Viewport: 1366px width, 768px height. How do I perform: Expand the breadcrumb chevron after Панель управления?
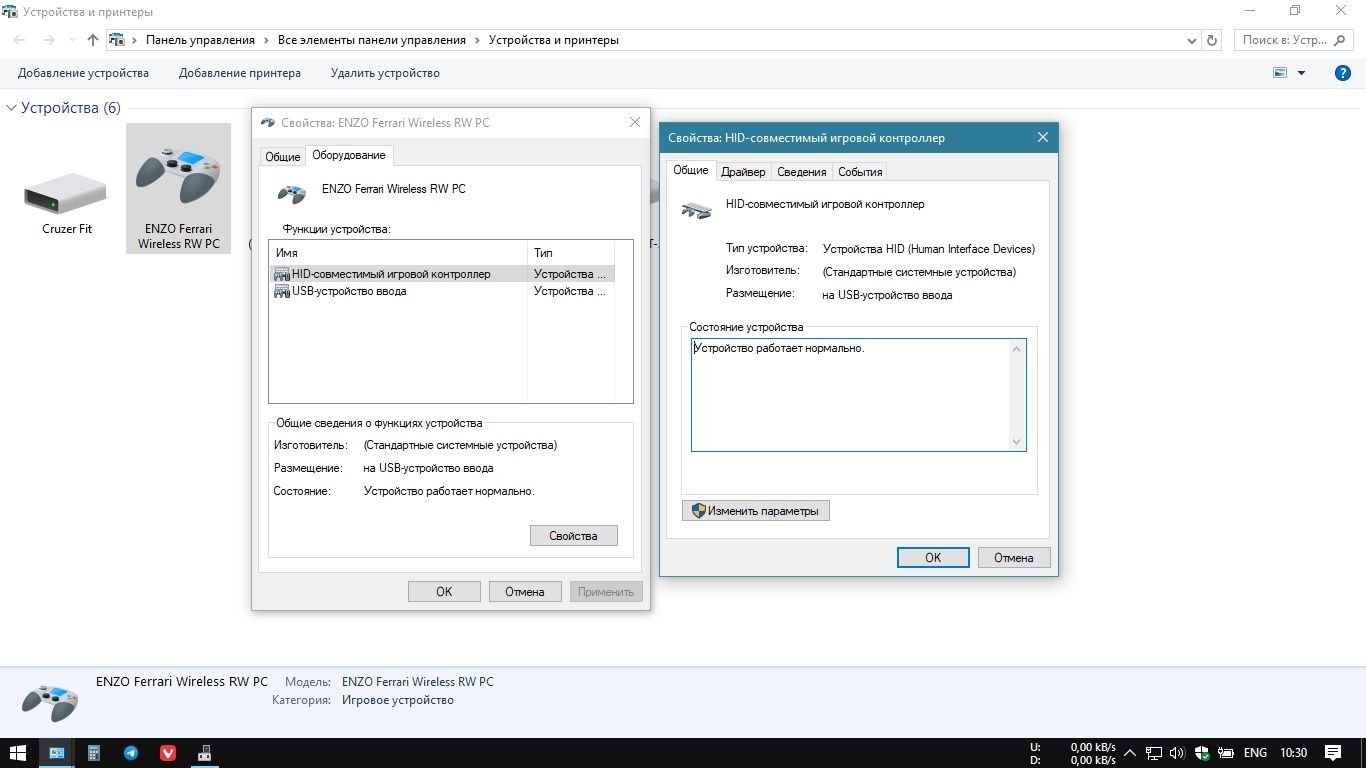(x=267, y=40)
